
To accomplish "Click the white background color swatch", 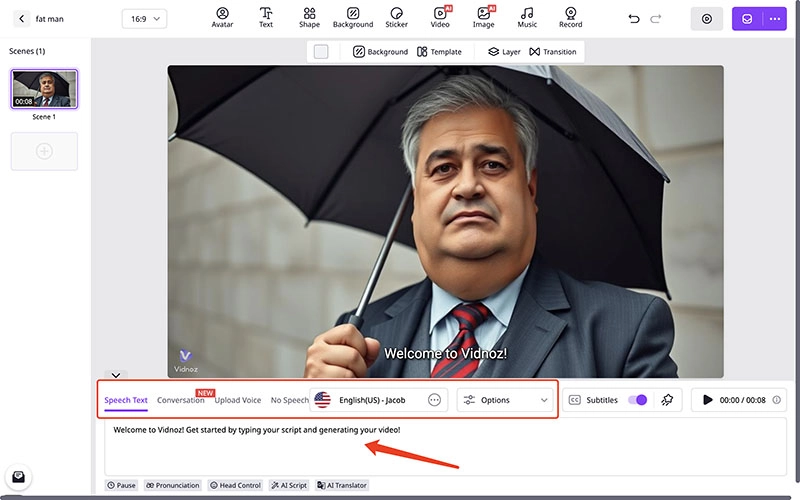I will [x=320, y=52].
